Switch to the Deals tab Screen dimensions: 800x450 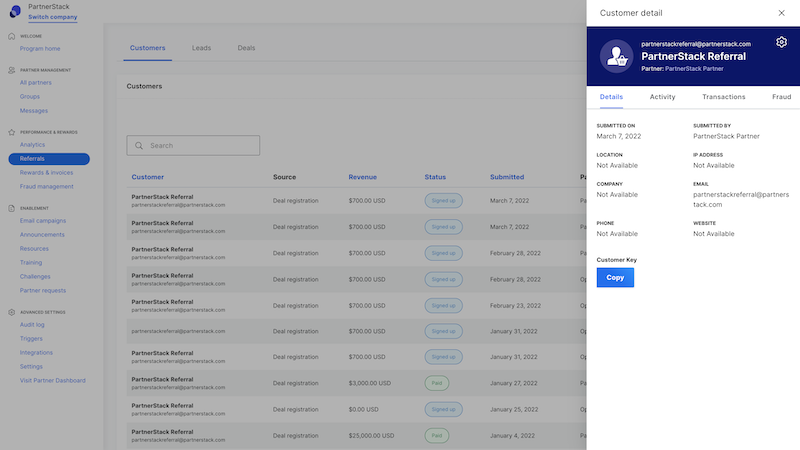point(246,48)
